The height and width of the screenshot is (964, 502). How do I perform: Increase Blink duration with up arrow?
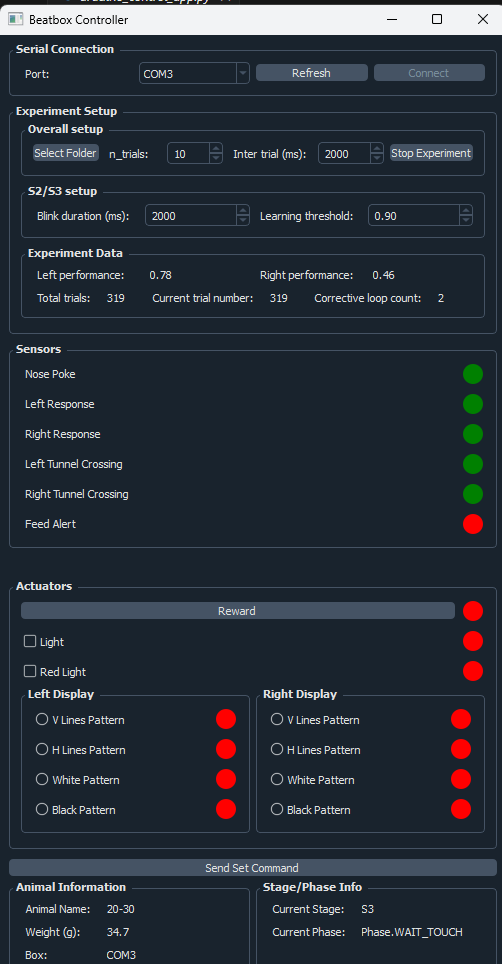(x=243, y=211)
